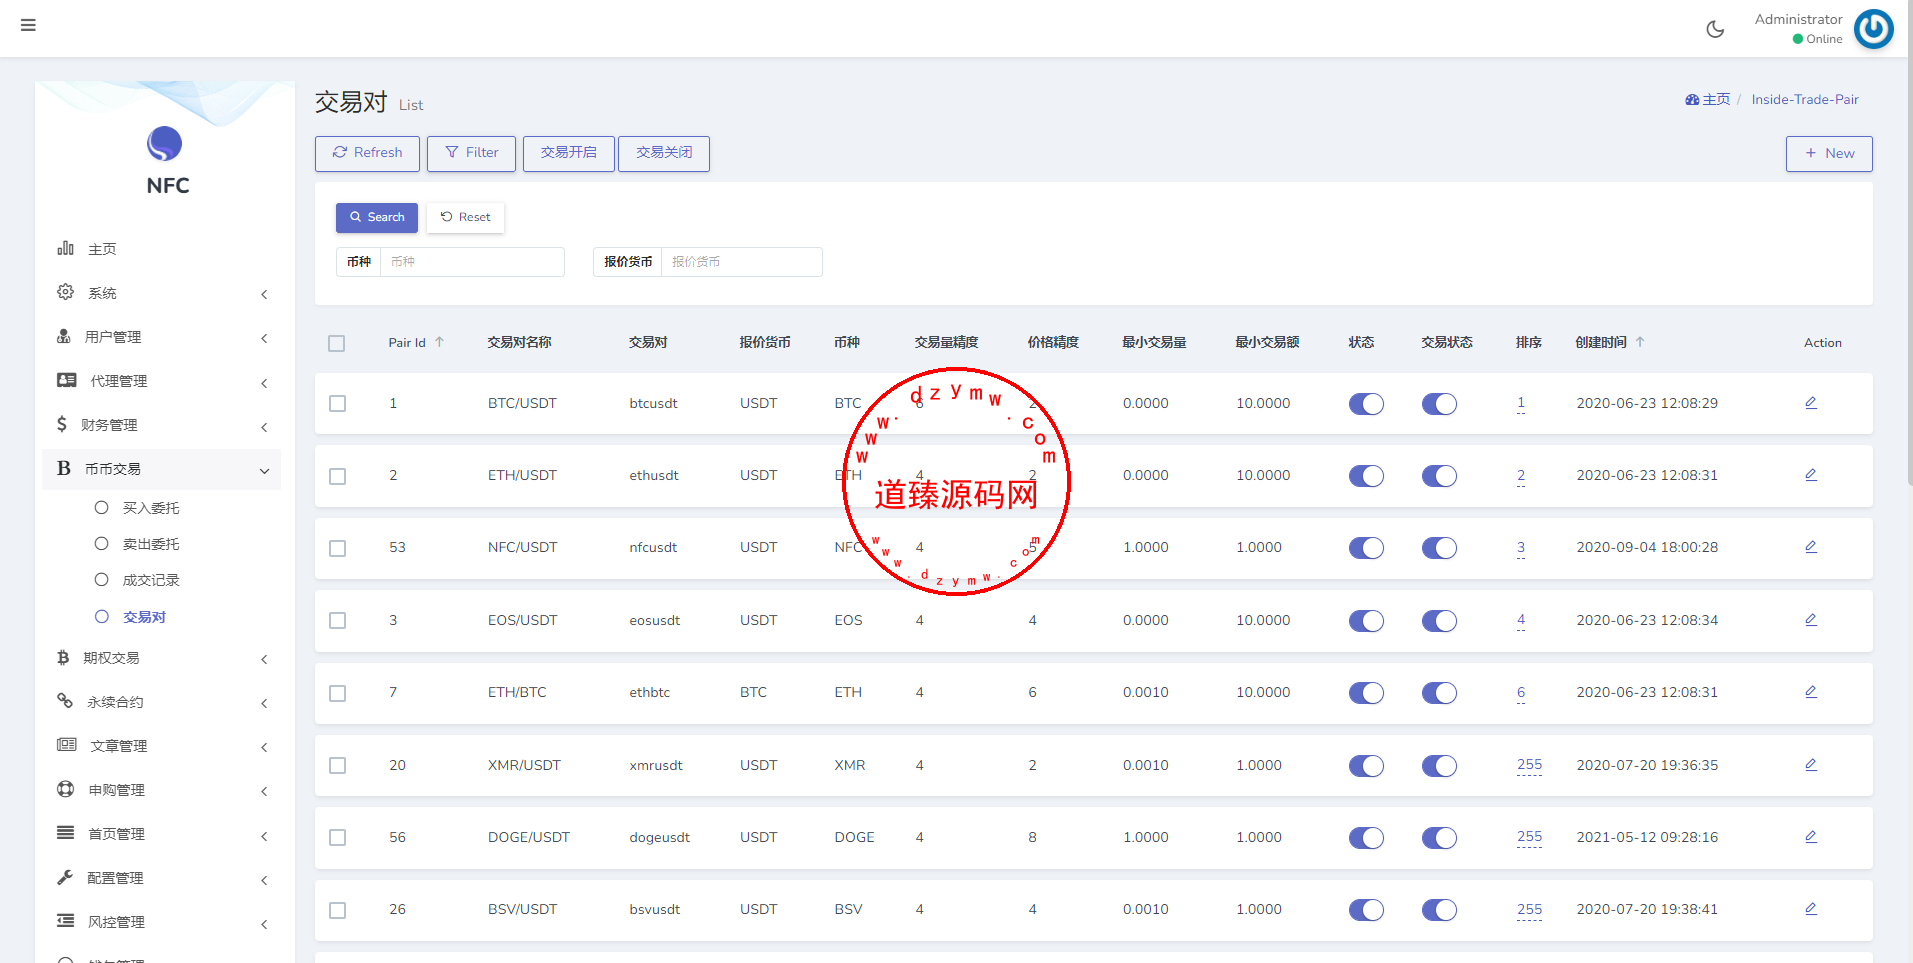
Task: Open the Filter button
Action: [471, 153]
